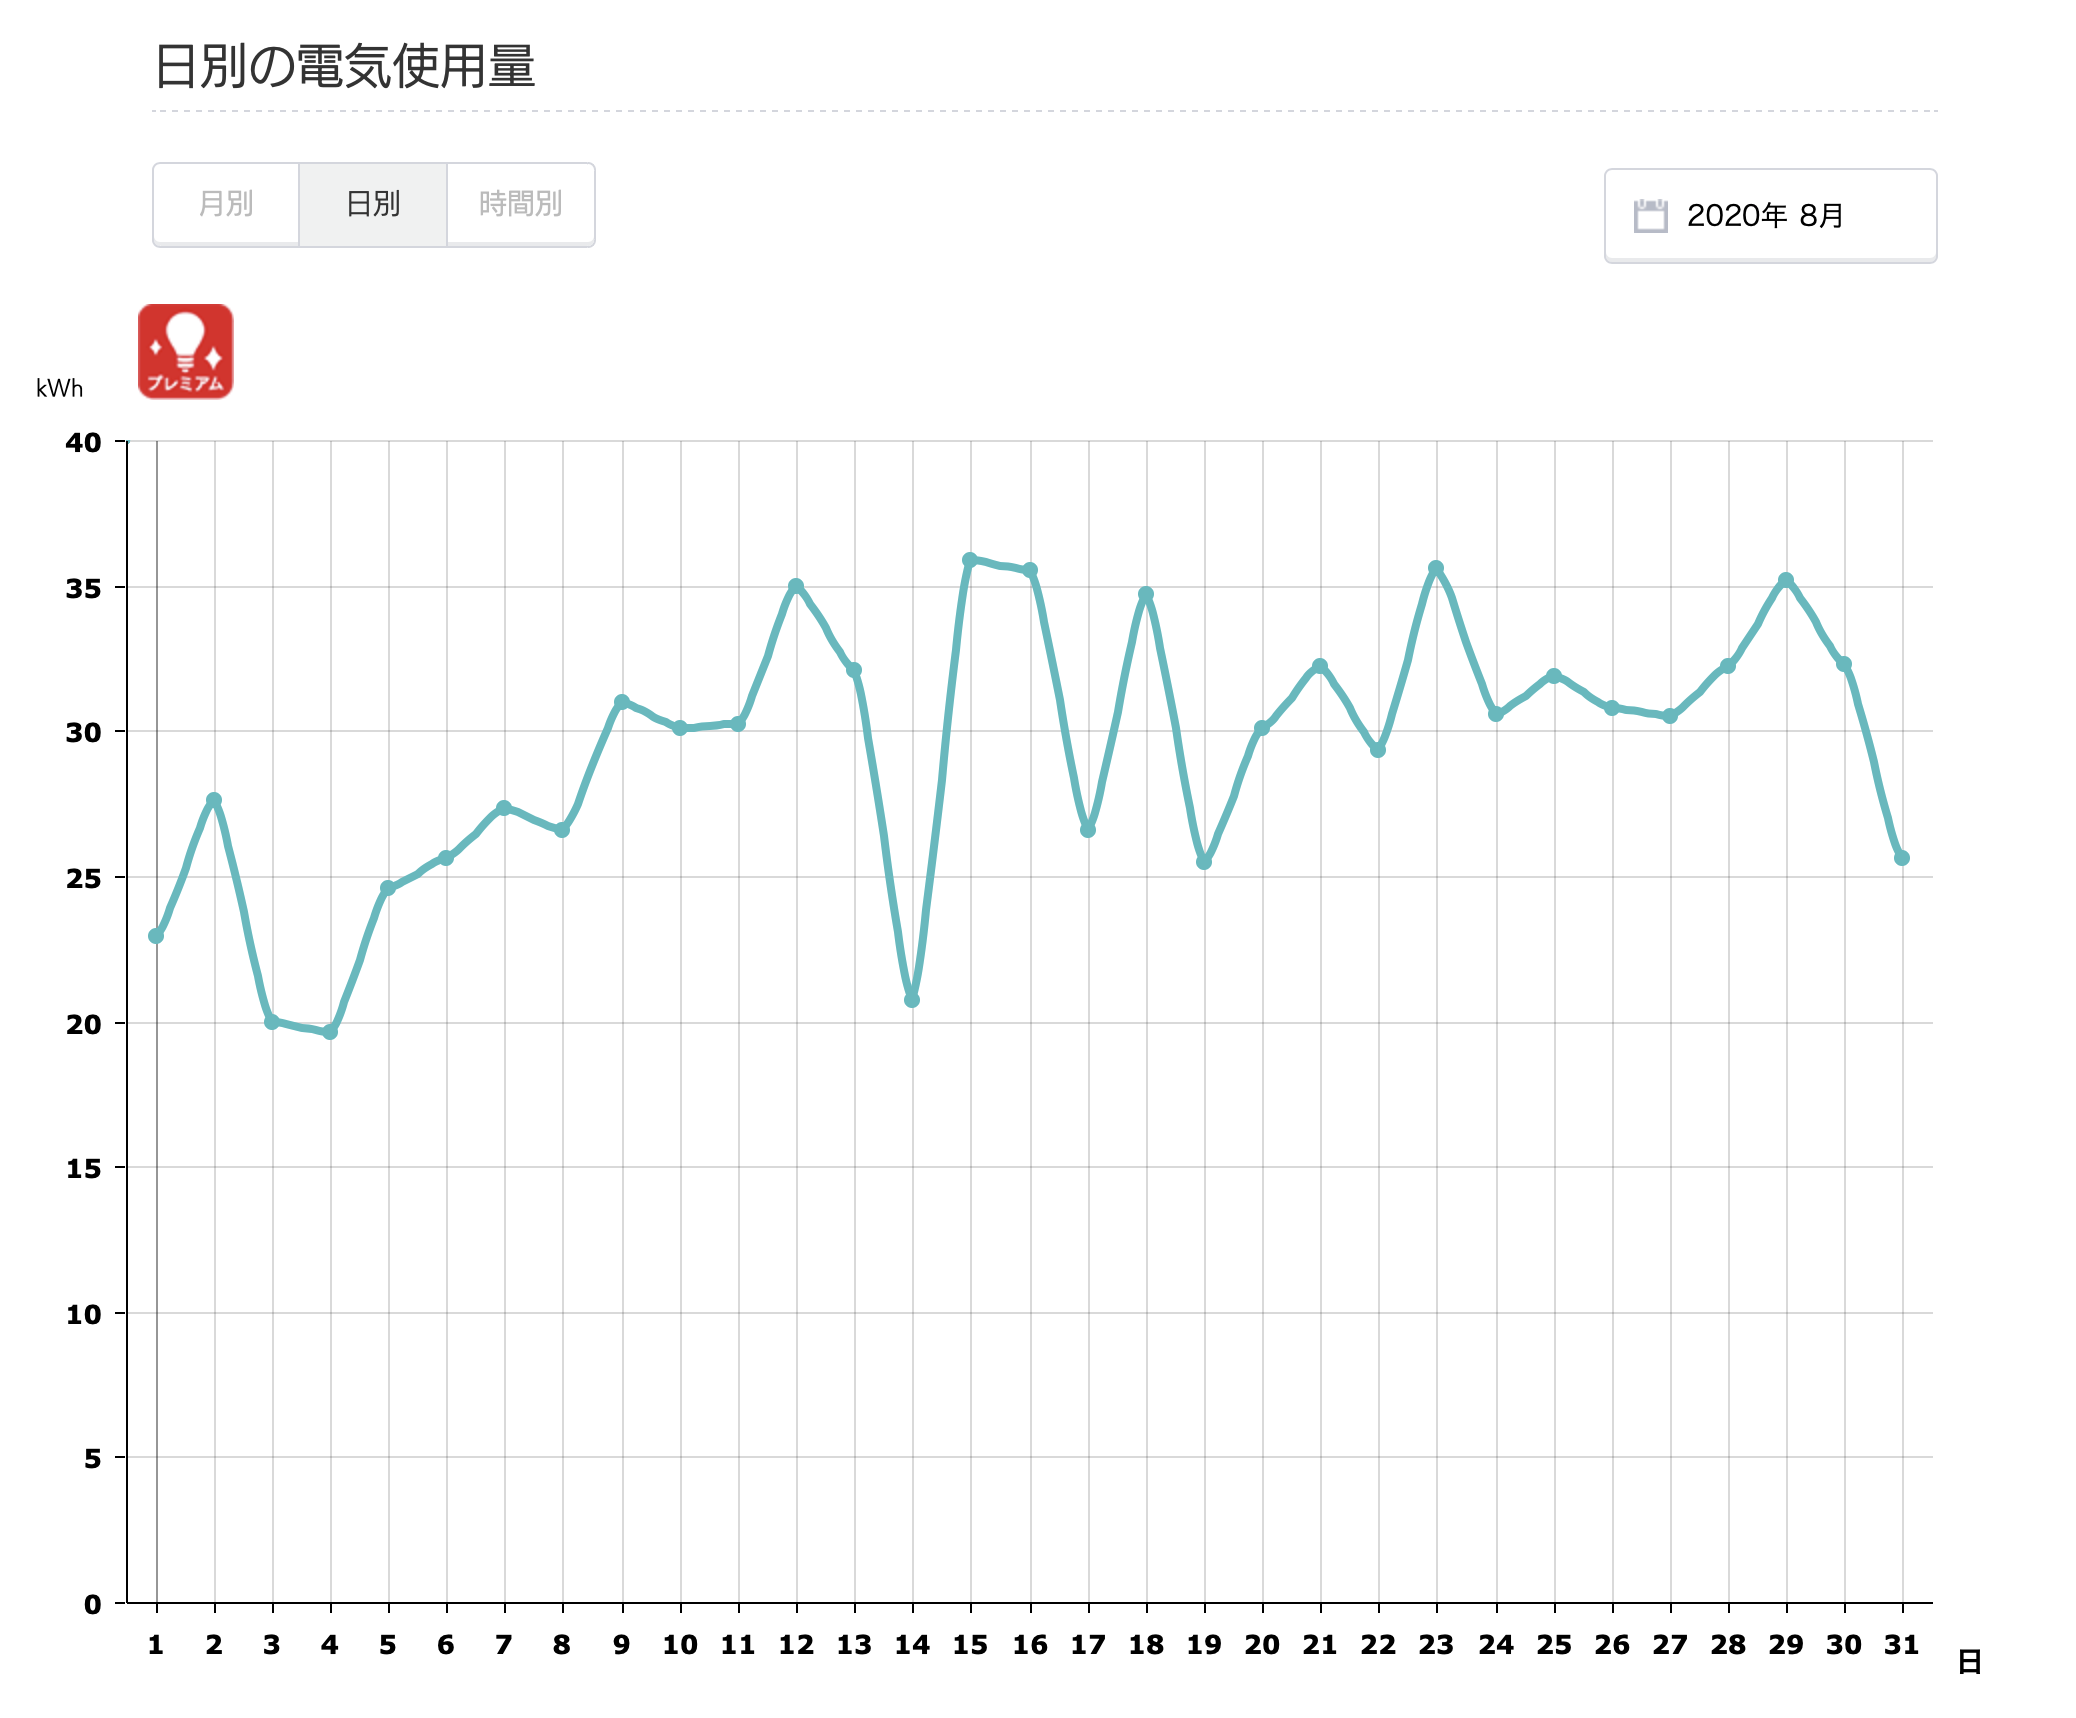Select the 日別 daily tab

373,204
